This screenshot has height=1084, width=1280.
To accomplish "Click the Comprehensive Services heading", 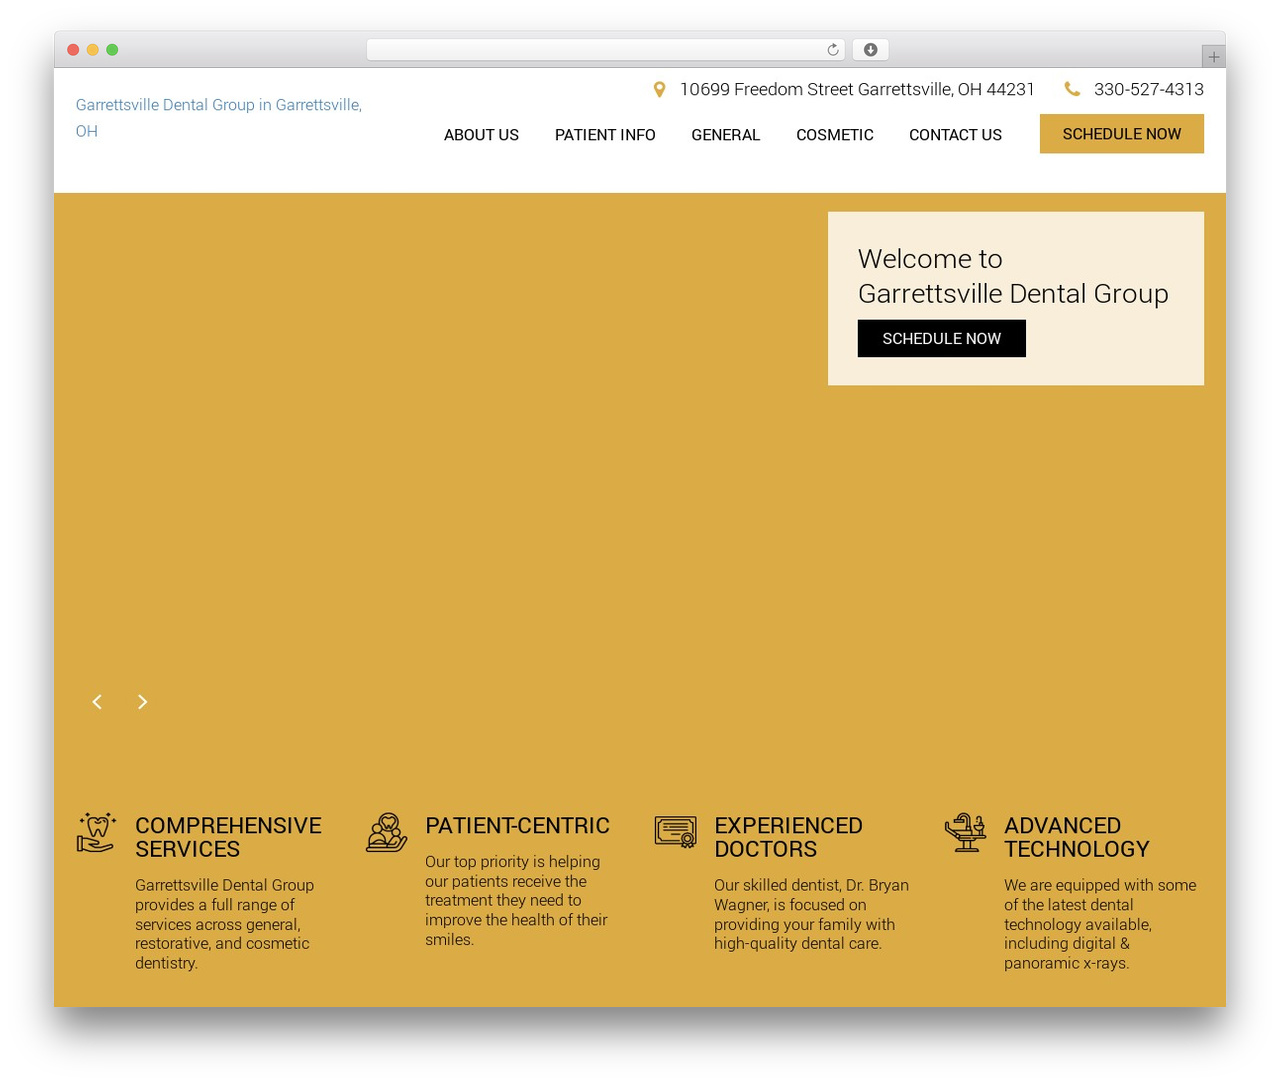I will tap(228, 837).
